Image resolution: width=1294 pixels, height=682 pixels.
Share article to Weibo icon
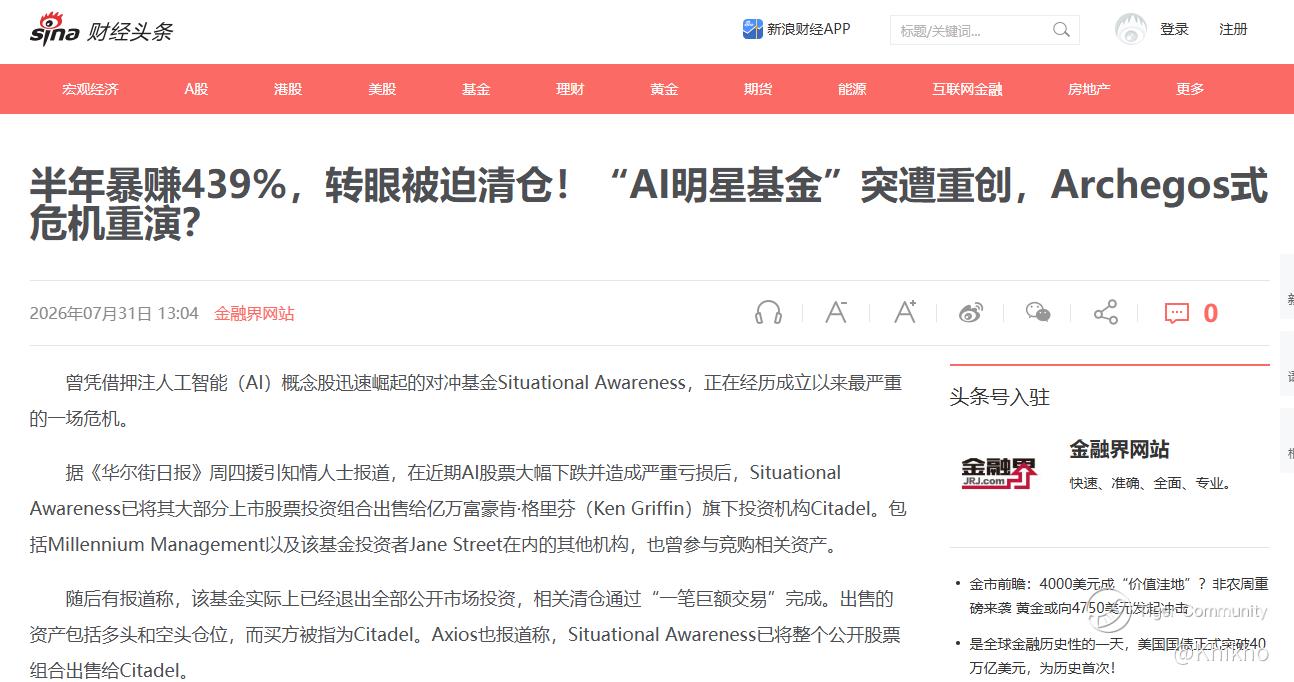[971, 313]
